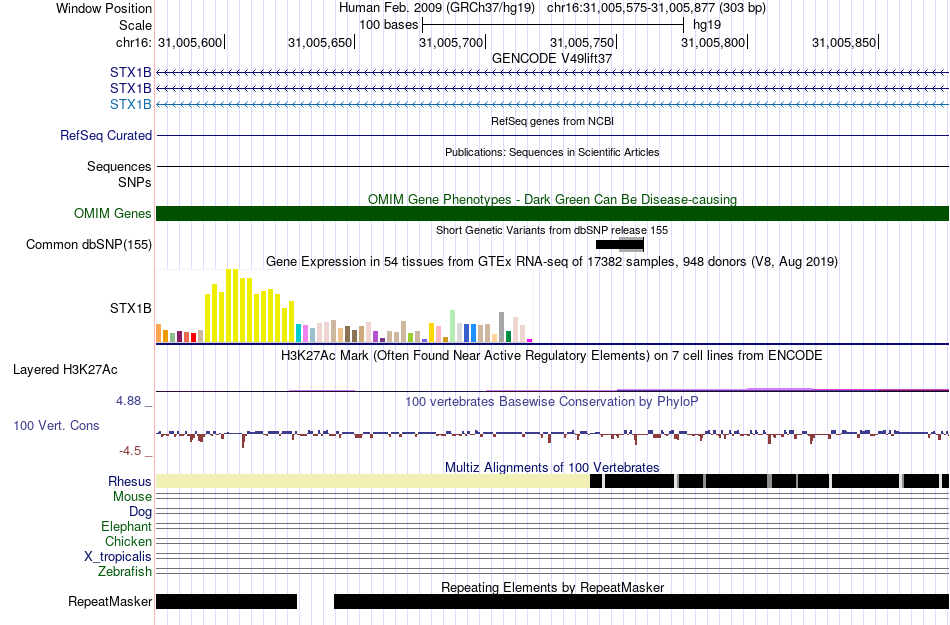
Task: Click the RepeatMasker track label
Action: tap(110, 601)
